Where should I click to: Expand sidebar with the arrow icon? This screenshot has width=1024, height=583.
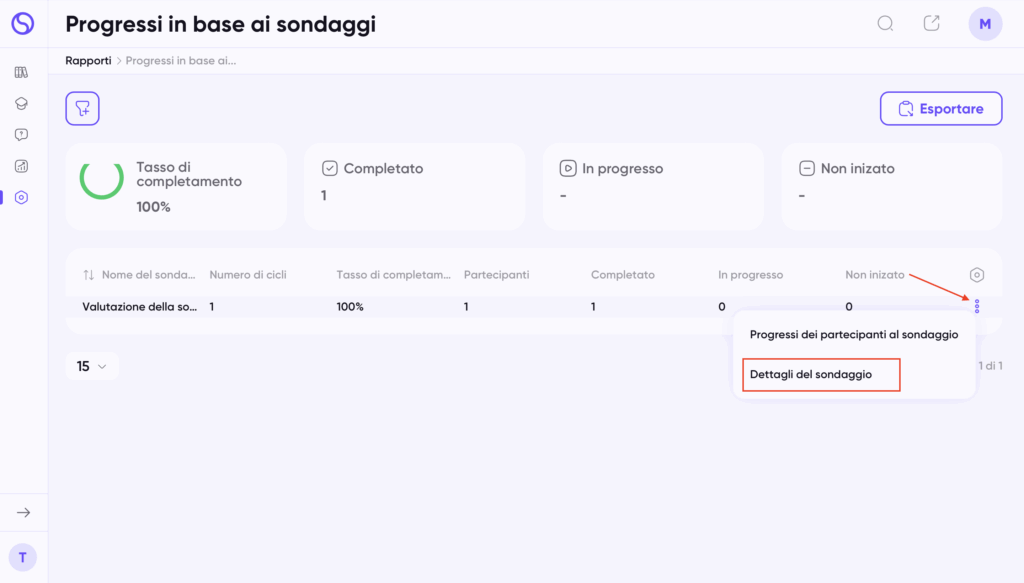24,512
